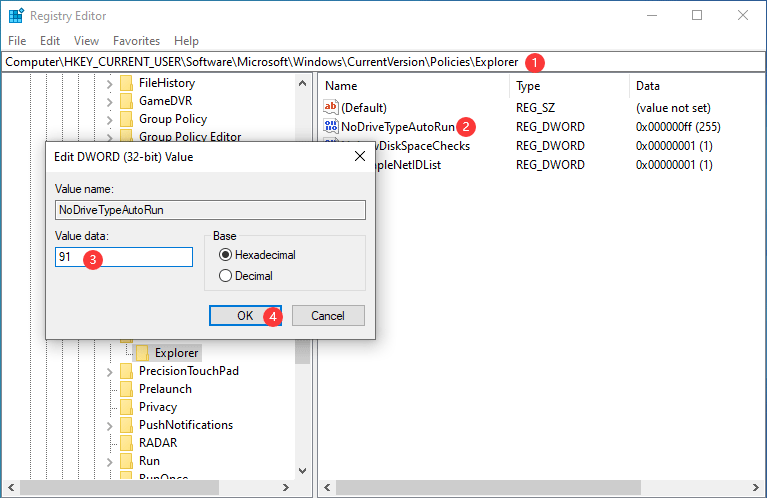Confirm the DWORD edit with OK
767x498 pixels.
[x=245, y=316]
